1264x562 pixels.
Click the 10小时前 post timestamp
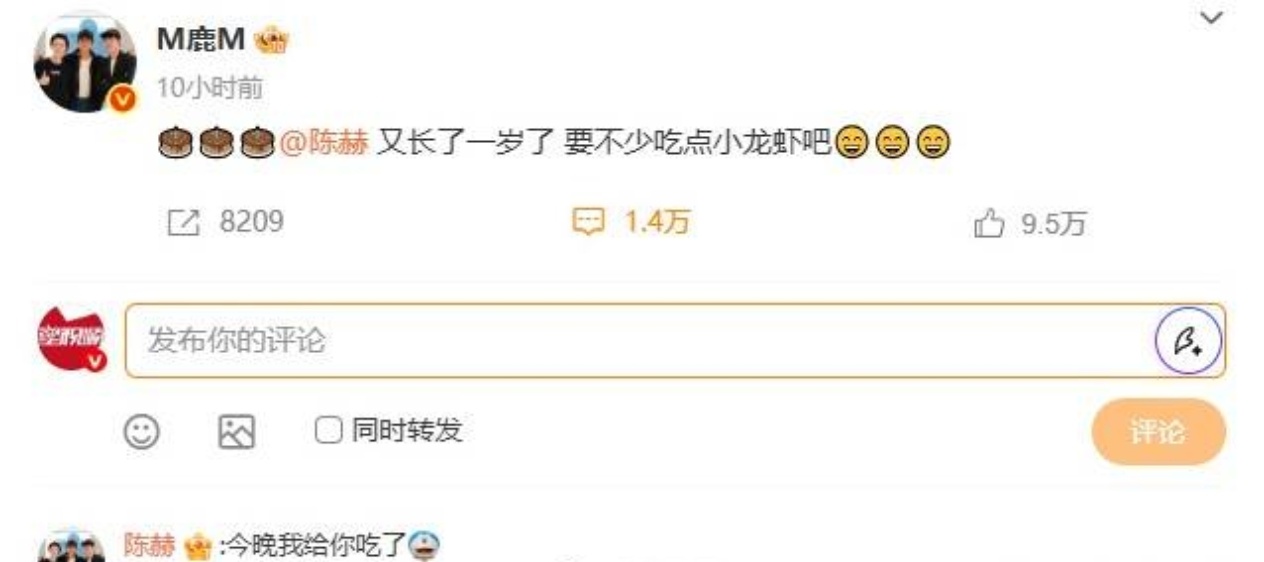tap(210, 88)
